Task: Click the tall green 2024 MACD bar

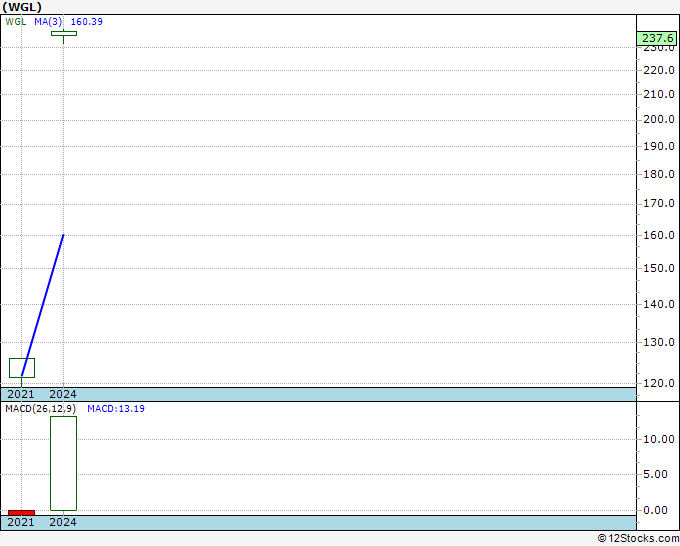Action: pos(63,463)
